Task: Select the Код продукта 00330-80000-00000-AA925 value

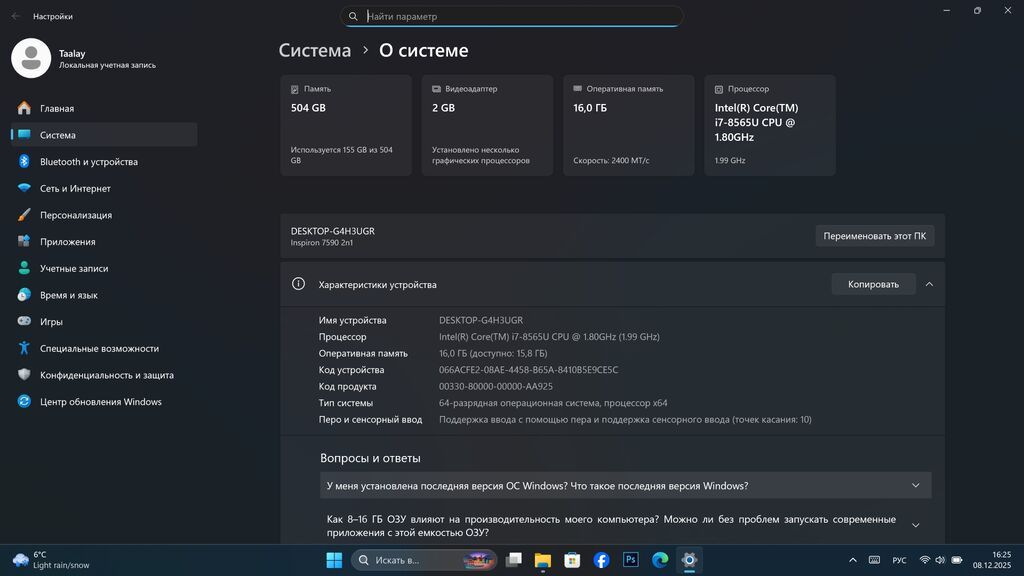Action: pyautogui.click(x=496, y=387)
